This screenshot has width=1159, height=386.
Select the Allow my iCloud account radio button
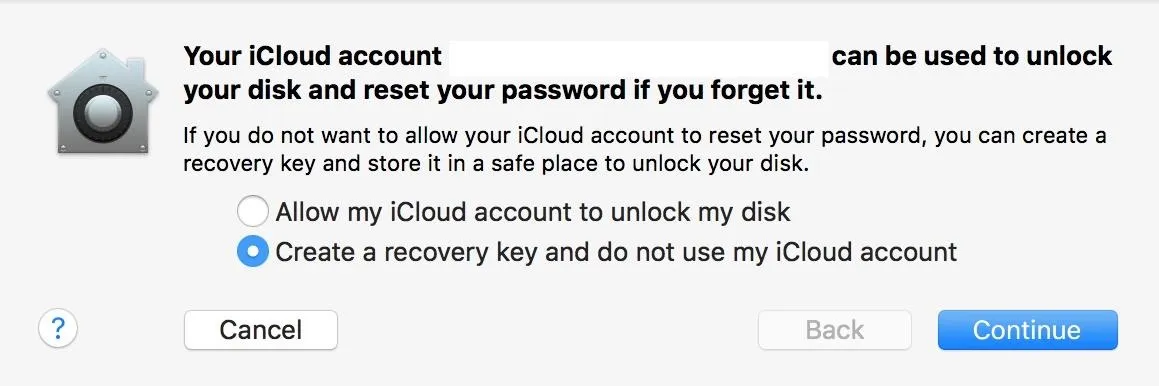click(x=253, y=212)
